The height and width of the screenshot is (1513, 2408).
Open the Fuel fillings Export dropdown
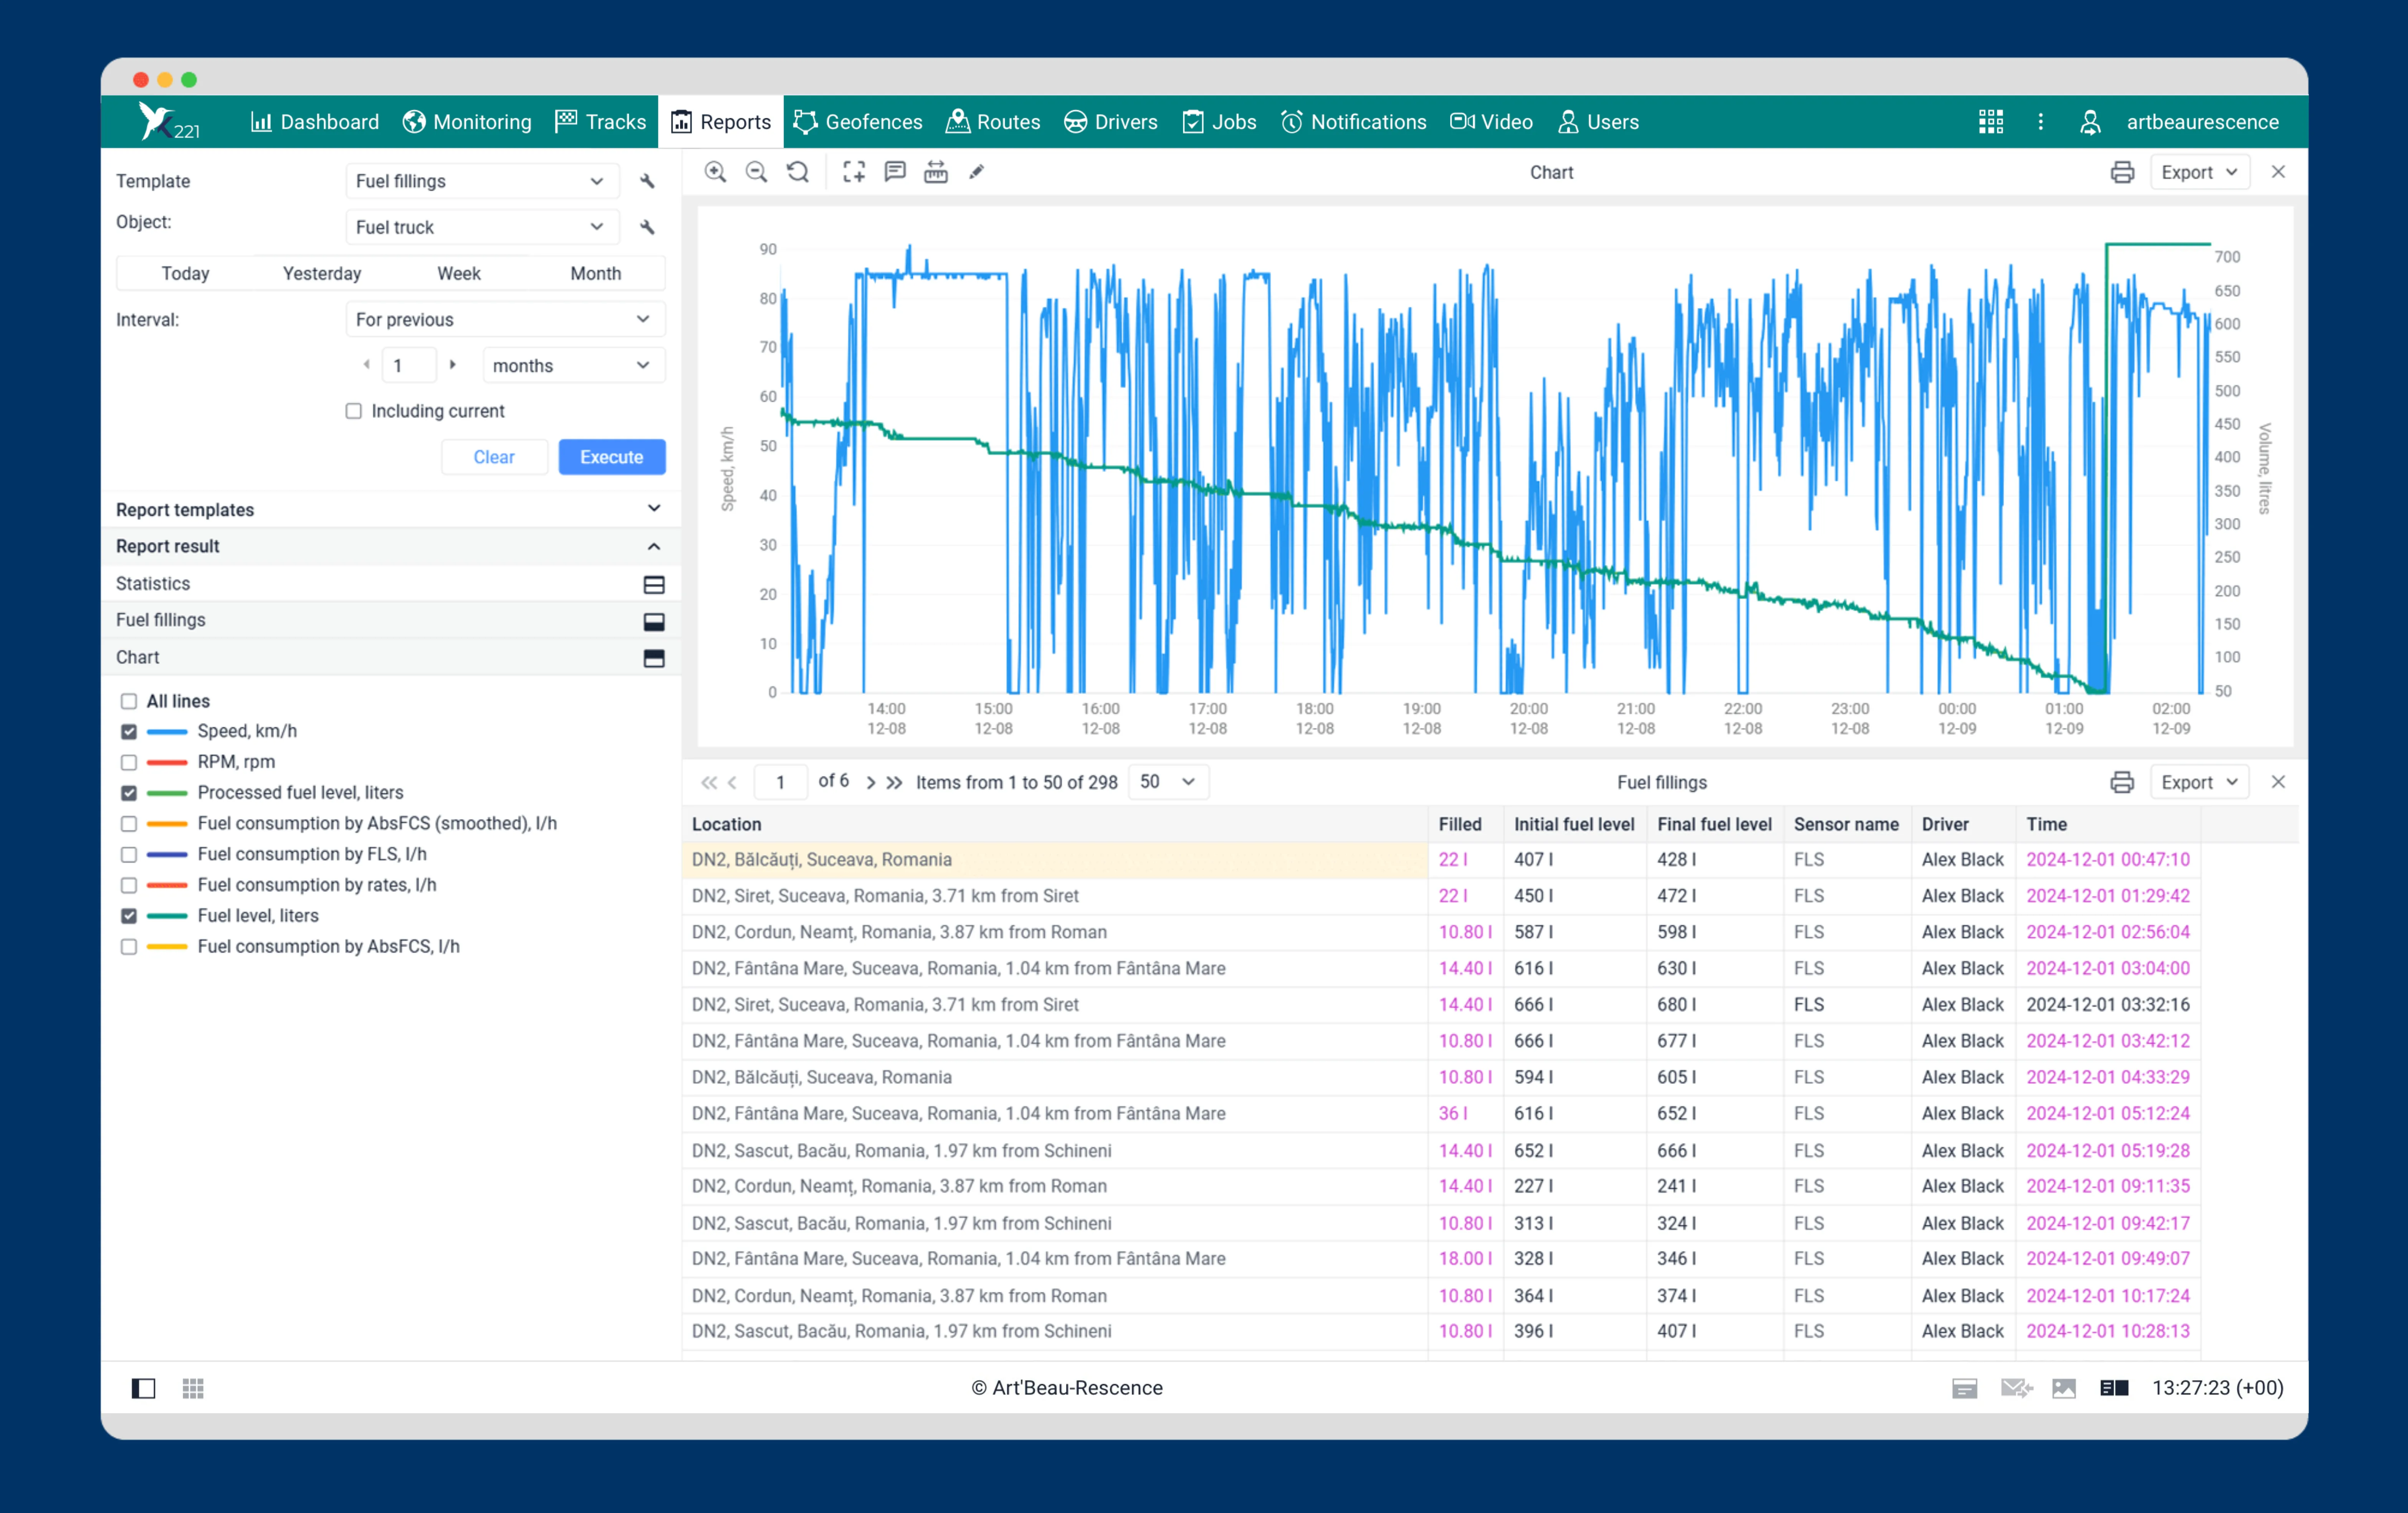[2199, 782]
